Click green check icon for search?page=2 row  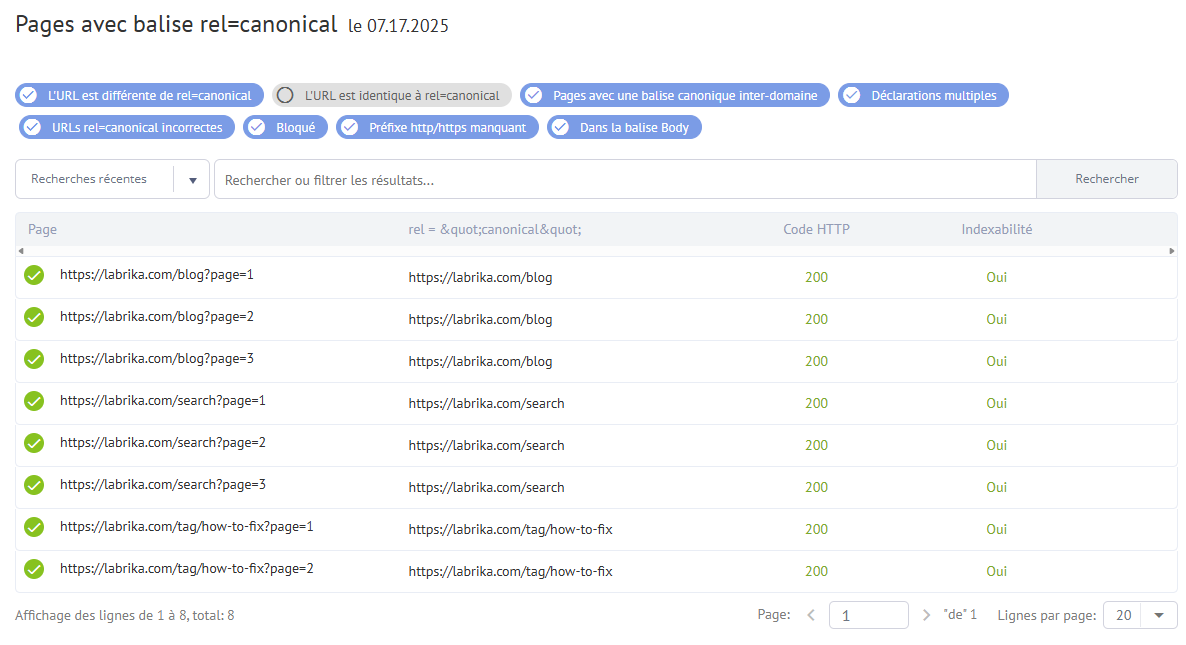click(x=34, y=443)
